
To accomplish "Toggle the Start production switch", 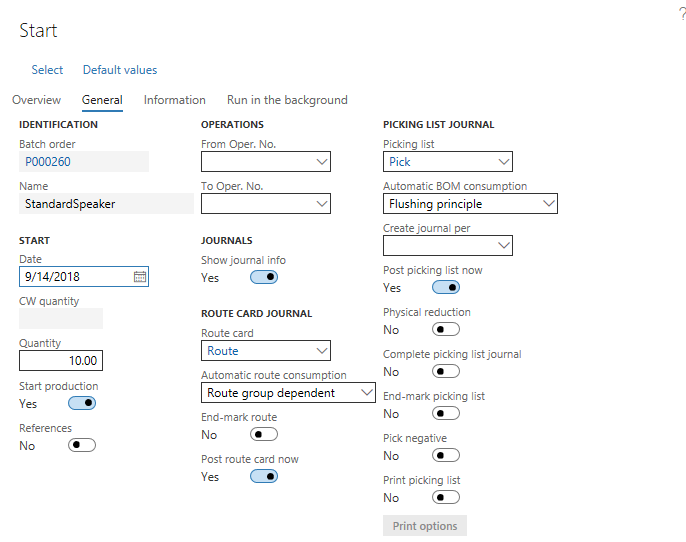I will 82,403.
